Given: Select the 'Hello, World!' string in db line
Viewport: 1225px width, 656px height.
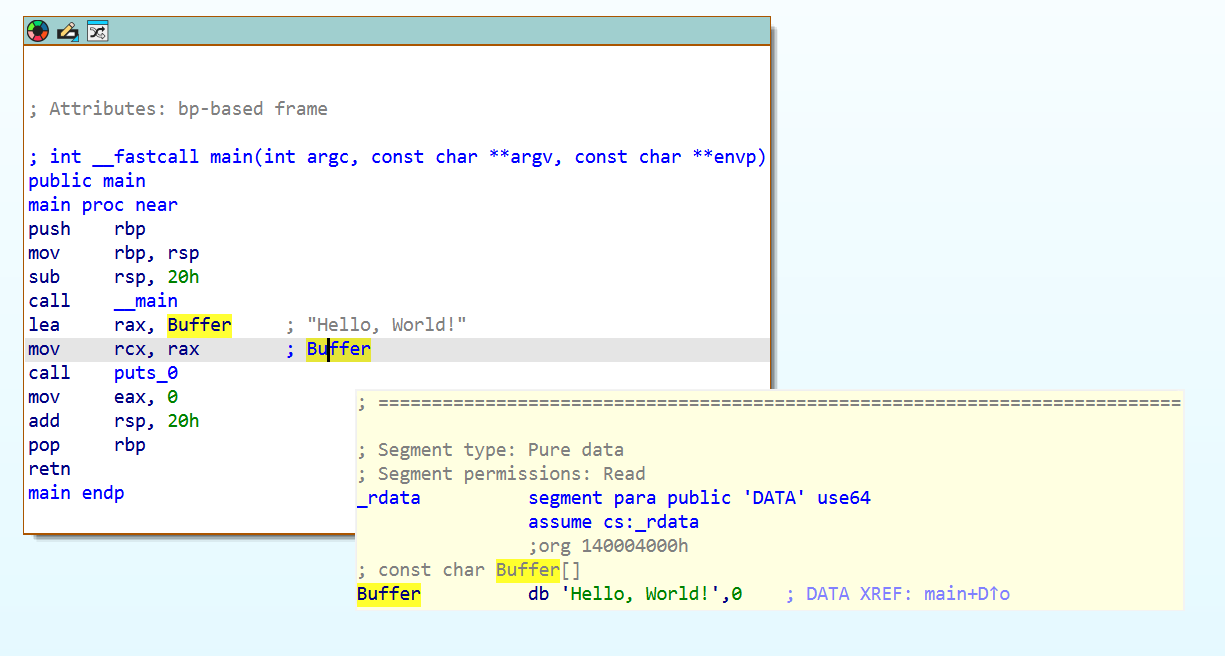Looking at the screenshot, I should pos(628,594).
